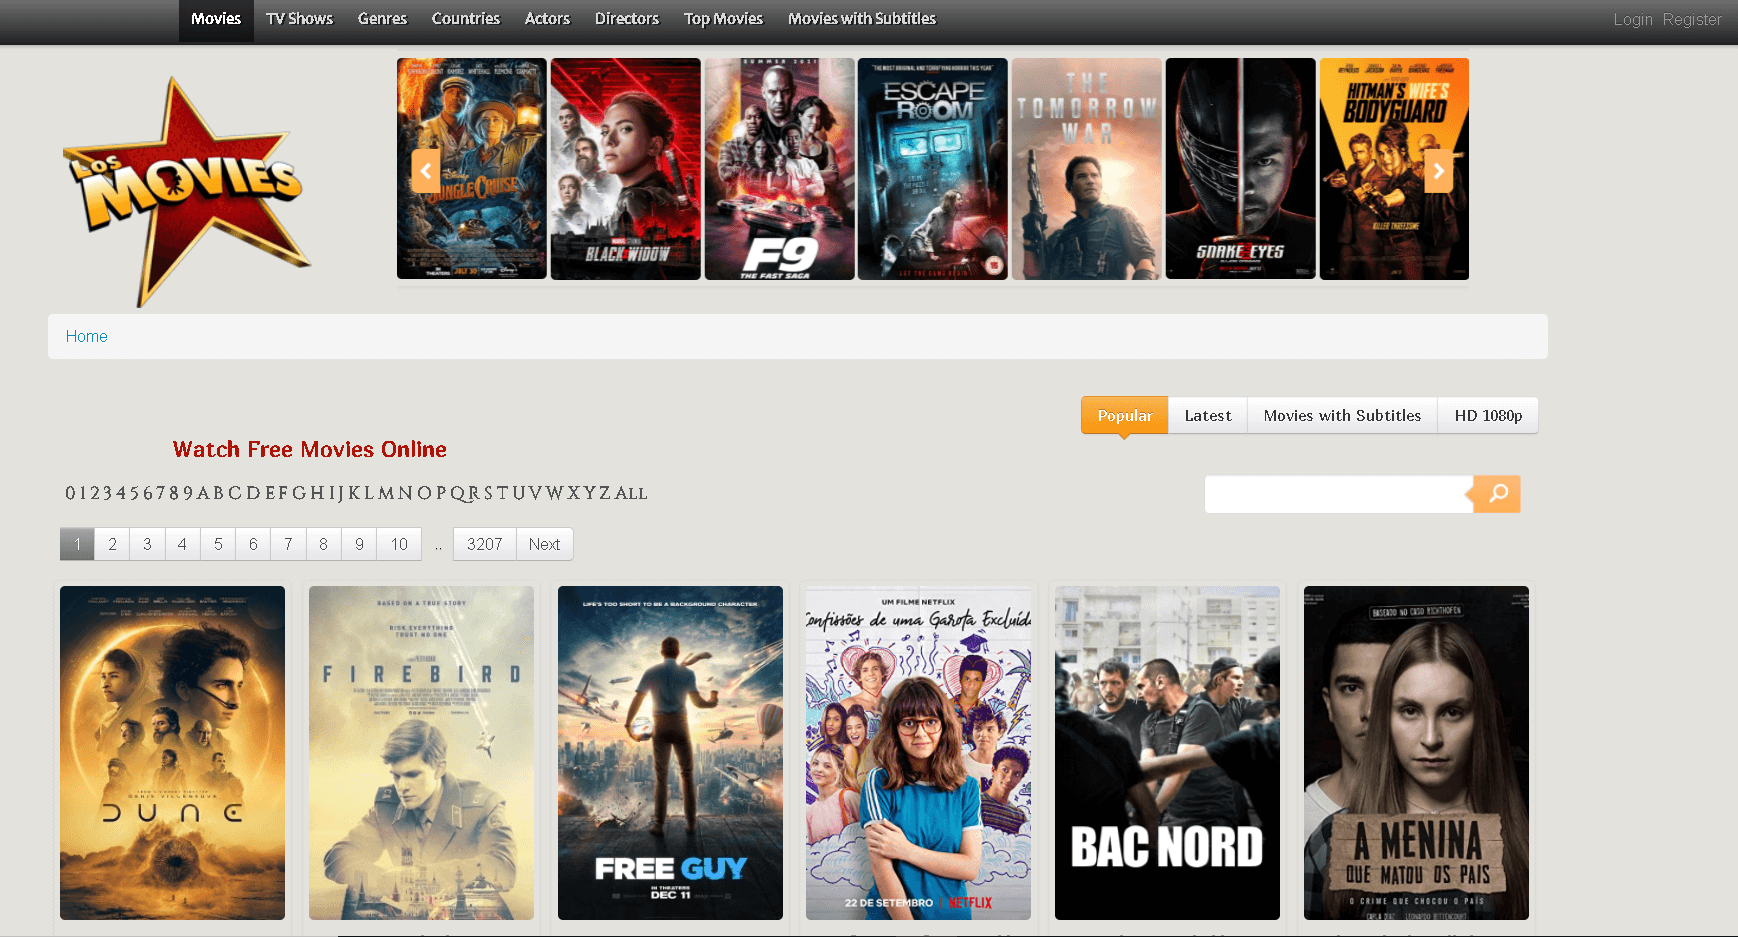Image resolution: width=1738 pixels, height=937 pixels.
Task: Select the HD 1080p tab
Action: [x=1487, y=415]
